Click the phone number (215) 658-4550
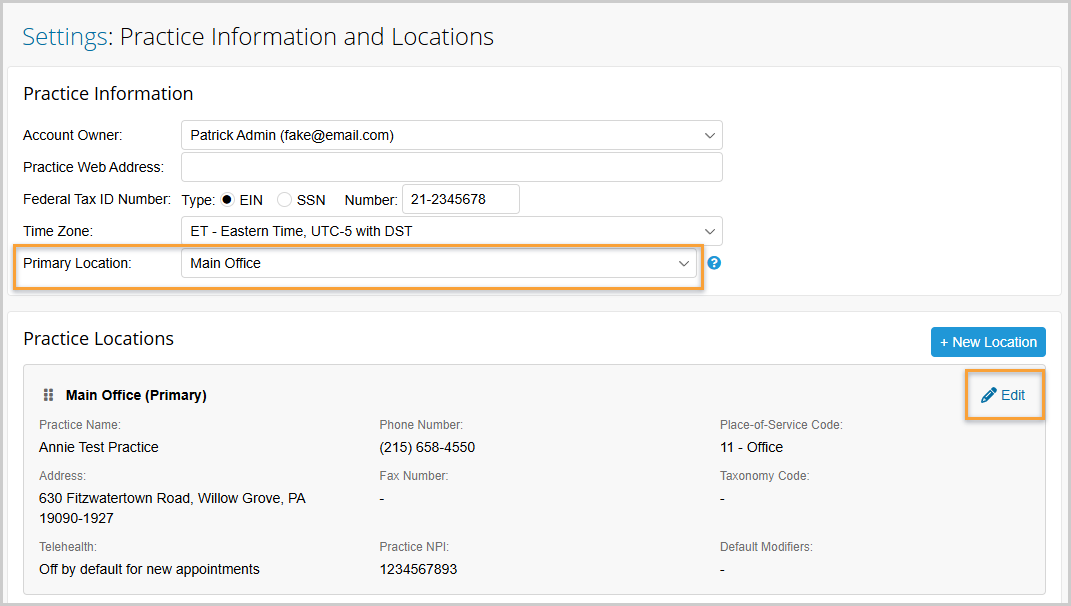 [x=427, y=447]
